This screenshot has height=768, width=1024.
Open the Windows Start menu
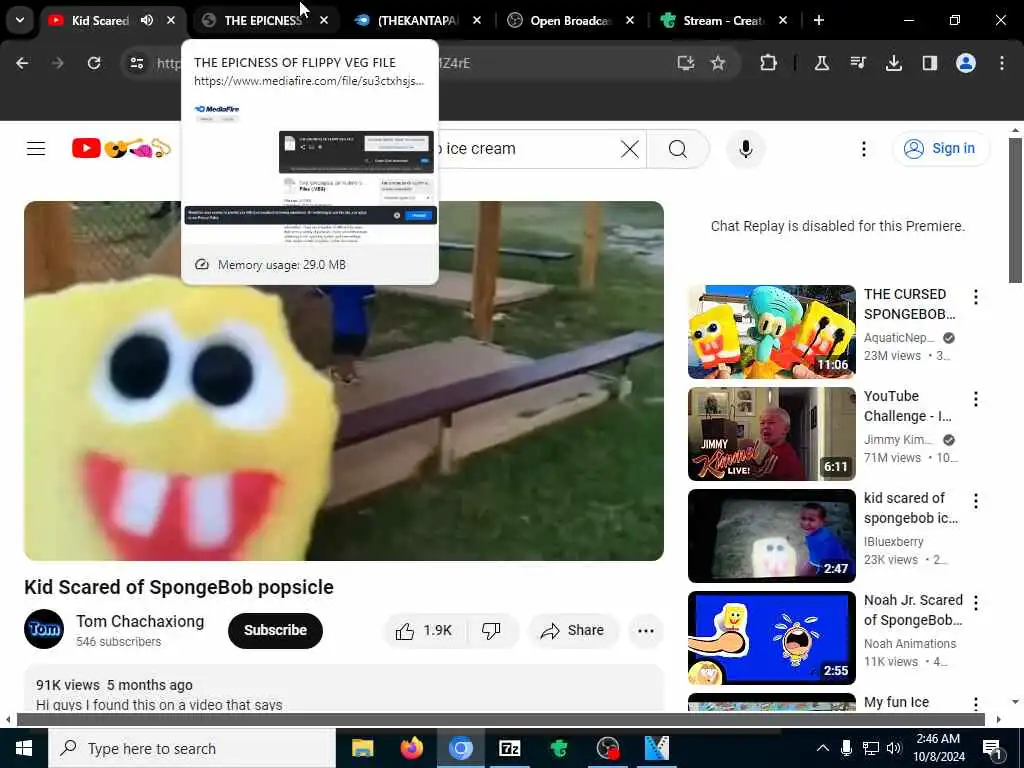[x=24, y=748]
